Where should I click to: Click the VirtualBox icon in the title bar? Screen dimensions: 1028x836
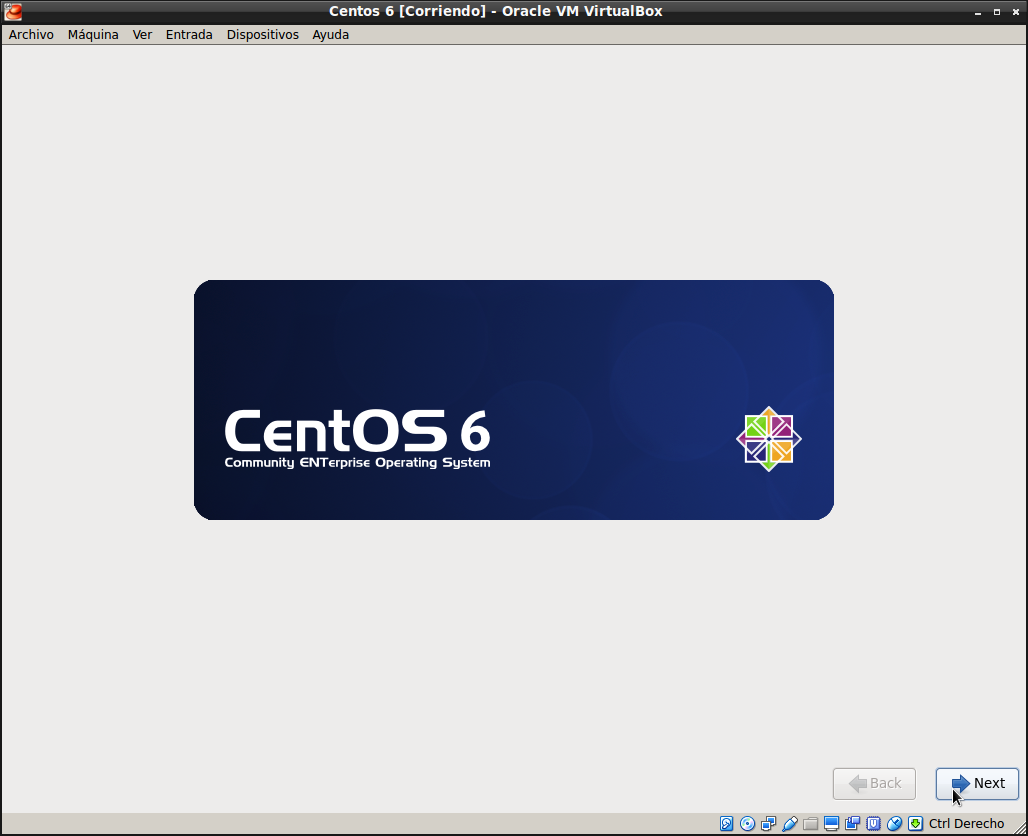tap(13, 11)
